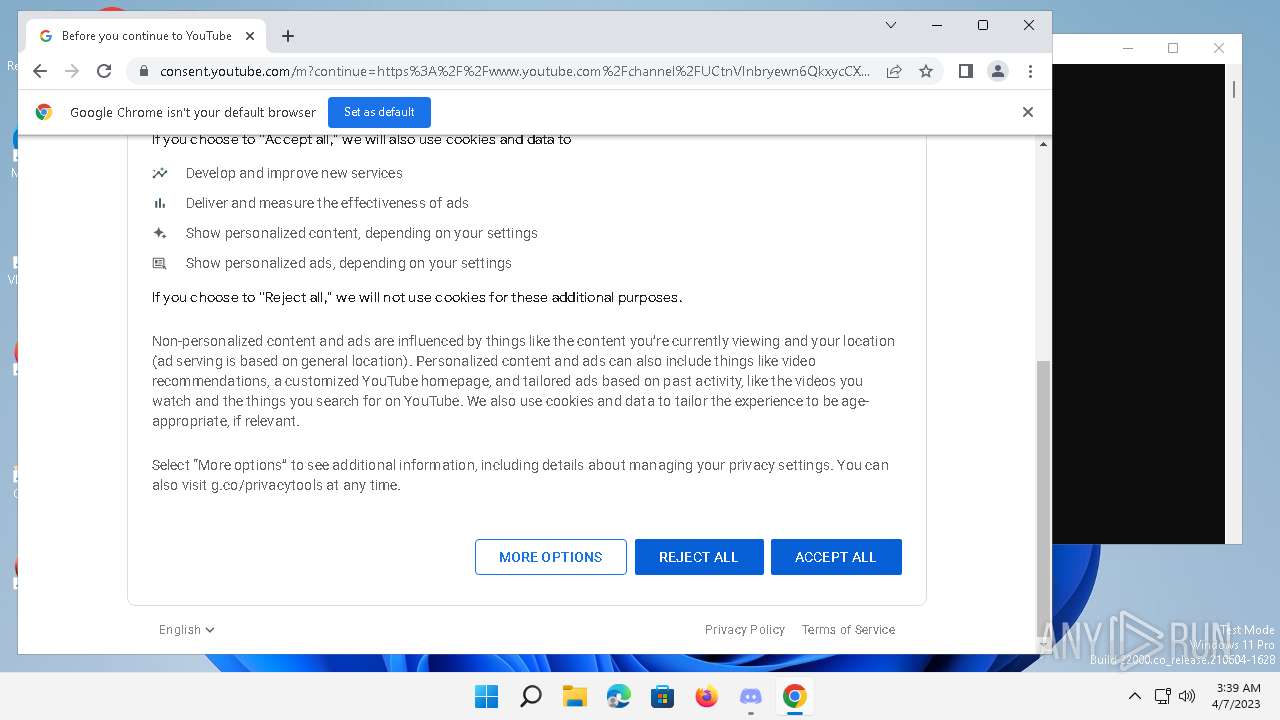Viewport: 1280px width, 720px height.
Task: Dismiss the default browser notification bar
Action: point(1027,112)
